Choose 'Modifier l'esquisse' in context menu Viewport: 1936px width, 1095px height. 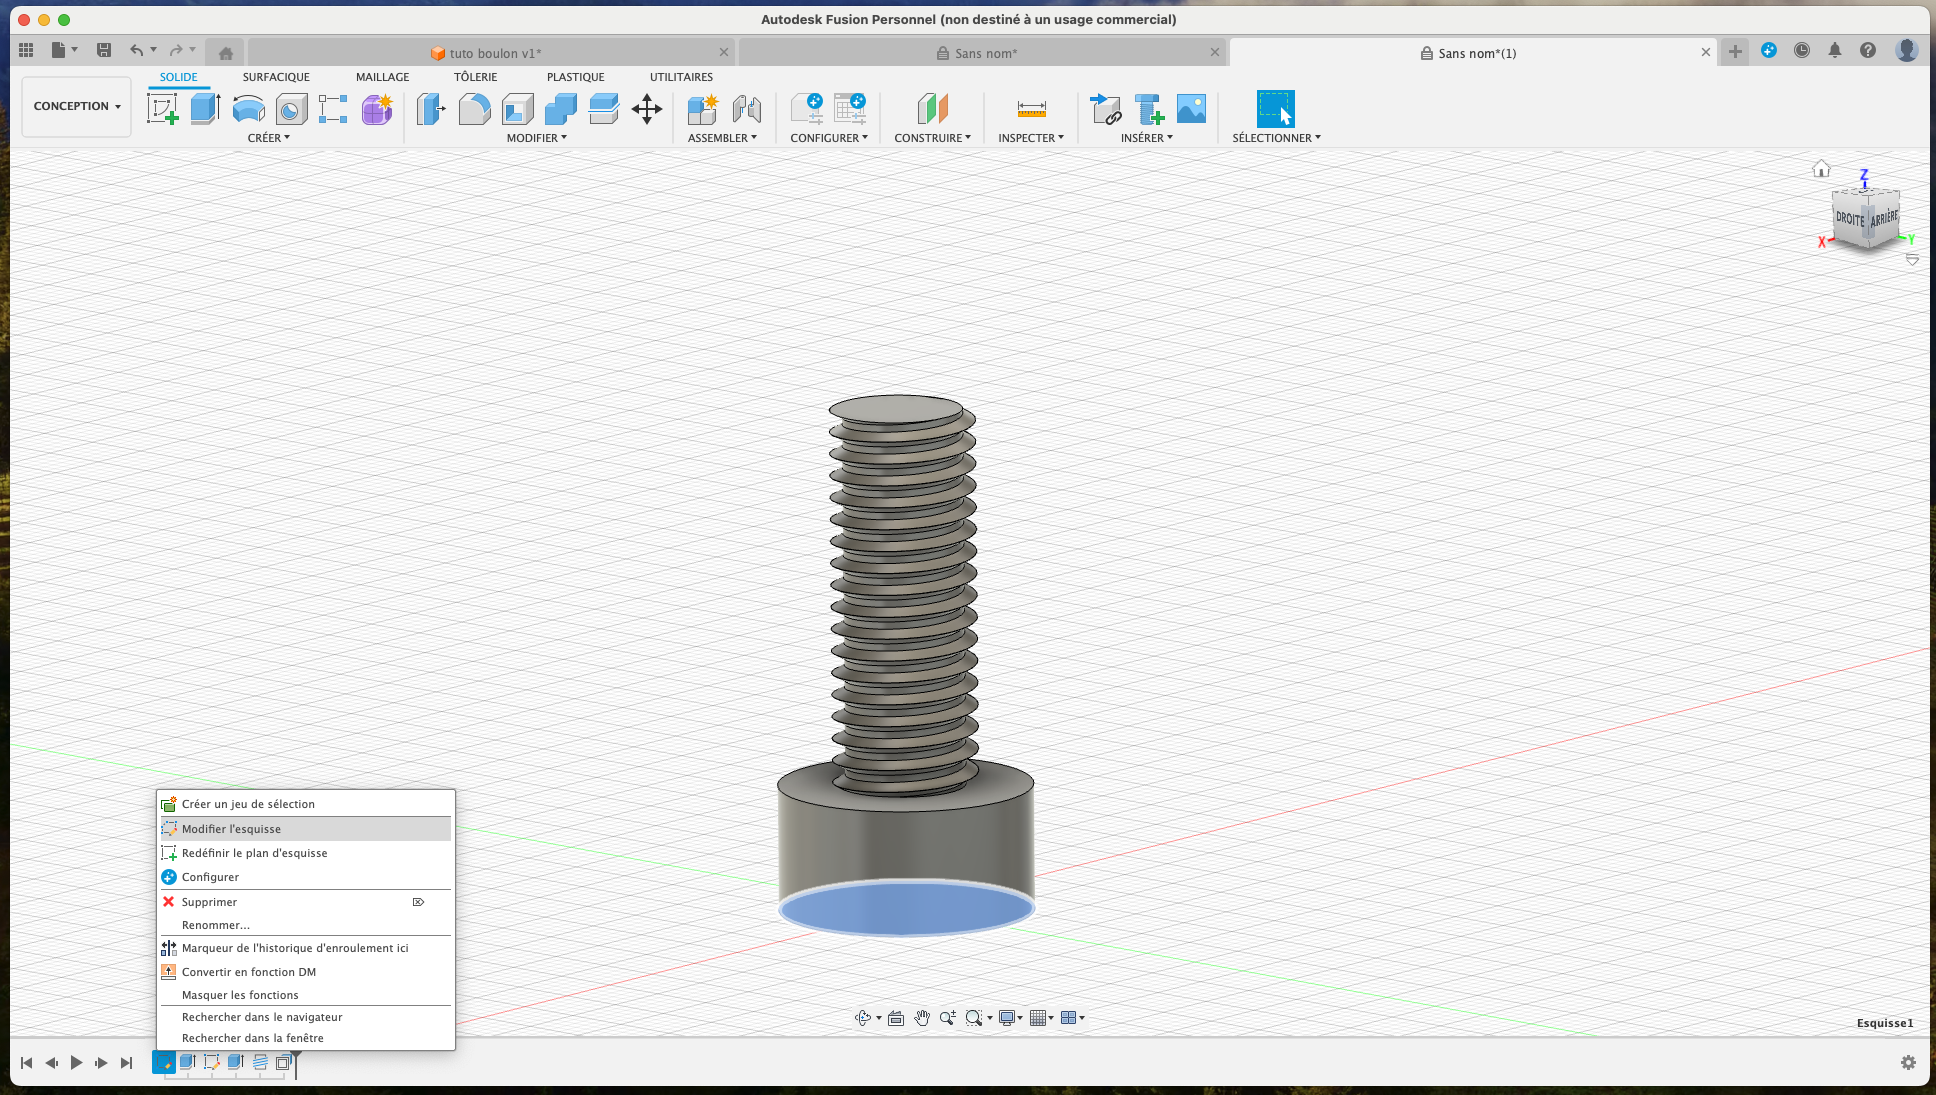pos(305,829)
